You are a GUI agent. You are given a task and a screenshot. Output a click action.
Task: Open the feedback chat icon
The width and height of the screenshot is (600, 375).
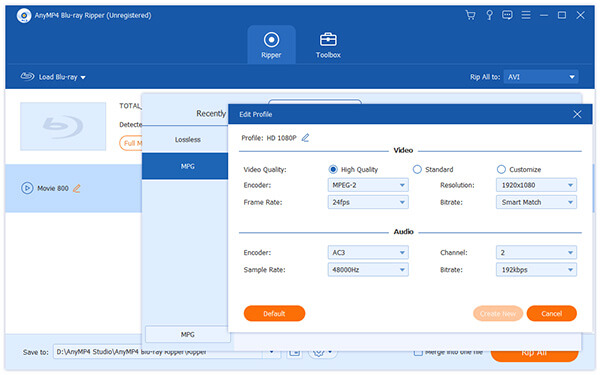[507, 15]
